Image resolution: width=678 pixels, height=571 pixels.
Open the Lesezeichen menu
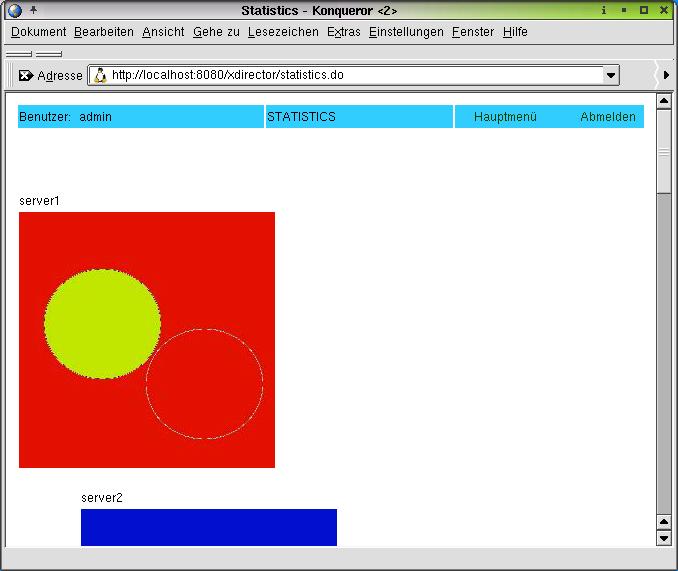pos(283,32)
